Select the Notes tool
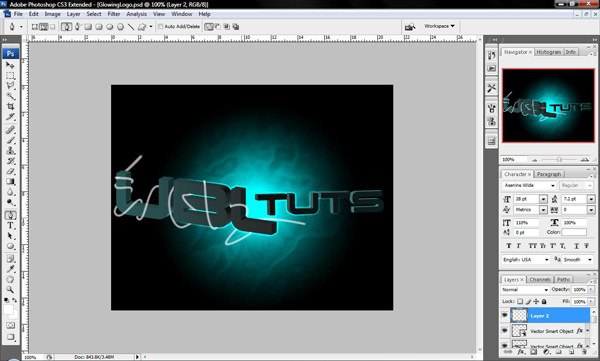The height and width of the screenshot is (361, 600). (10, 259)
